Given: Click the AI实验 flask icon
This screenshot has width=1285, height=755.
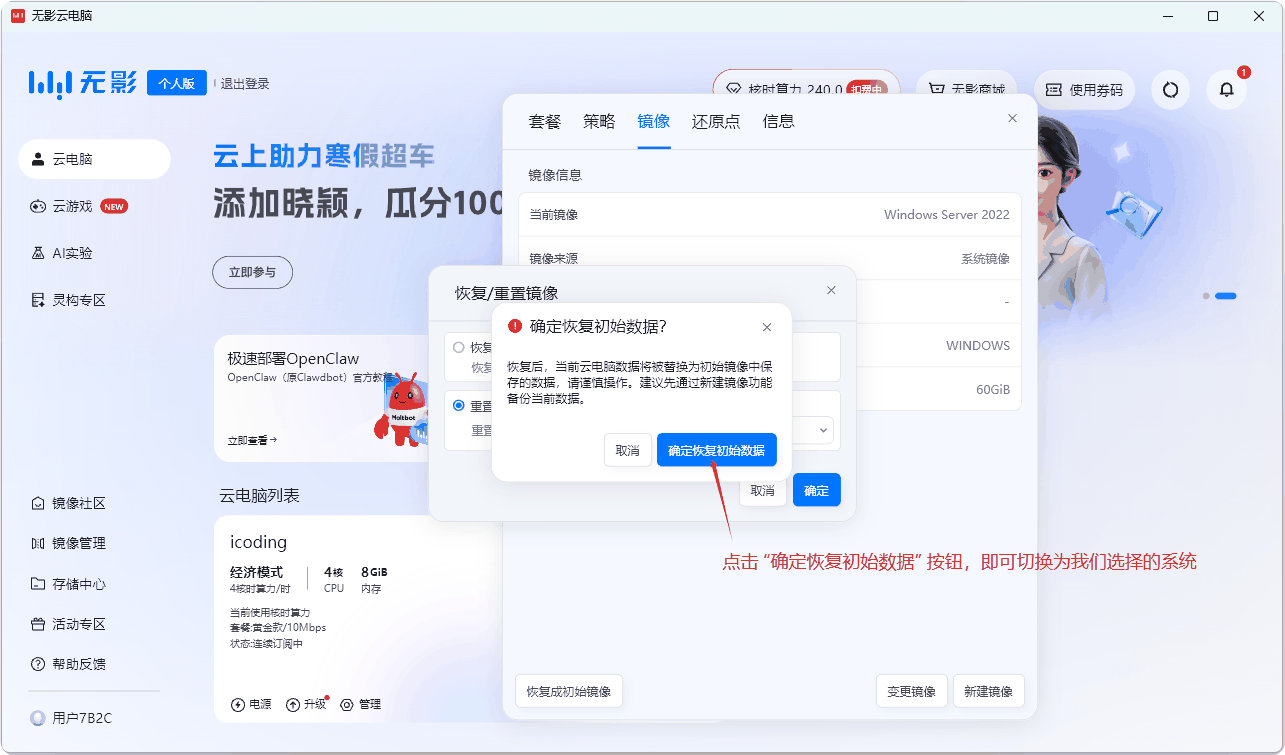Looking at the screenshot, I should tap(38, 253).
